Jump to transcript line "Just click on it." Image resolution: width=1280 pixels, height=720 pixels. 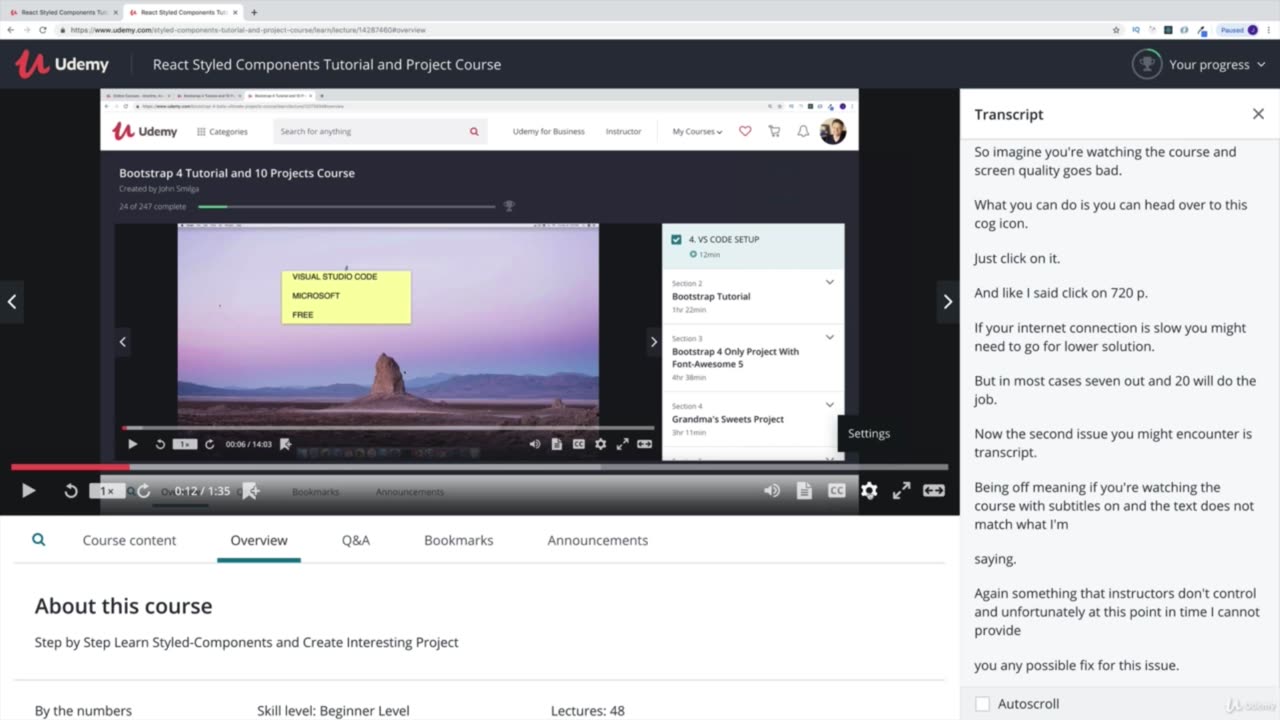point(1017,258)
